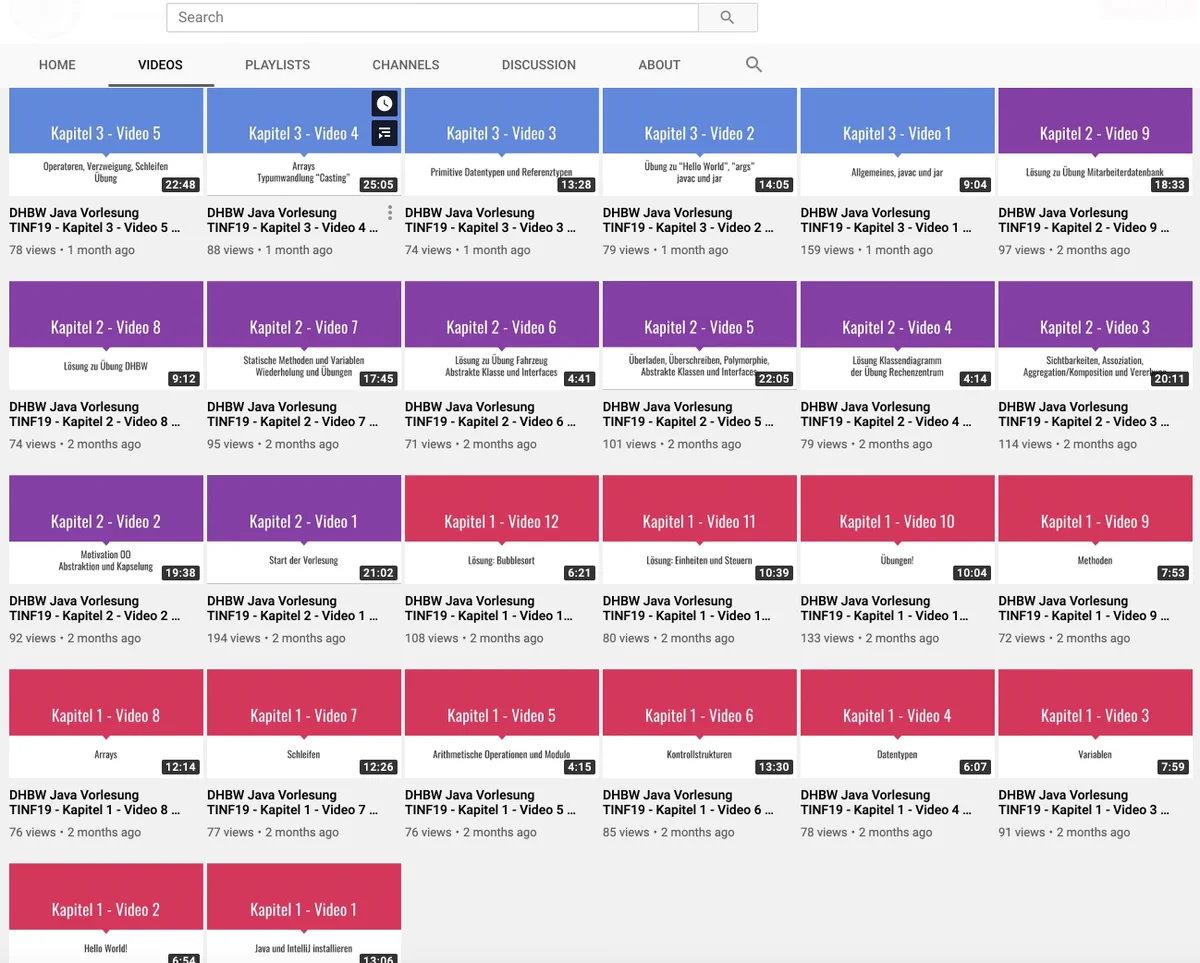This screenshot has height=963, width=1200.
Task: Open Kapitel 1 - Video 10 Übungen thumbnail
Action: 898,530
